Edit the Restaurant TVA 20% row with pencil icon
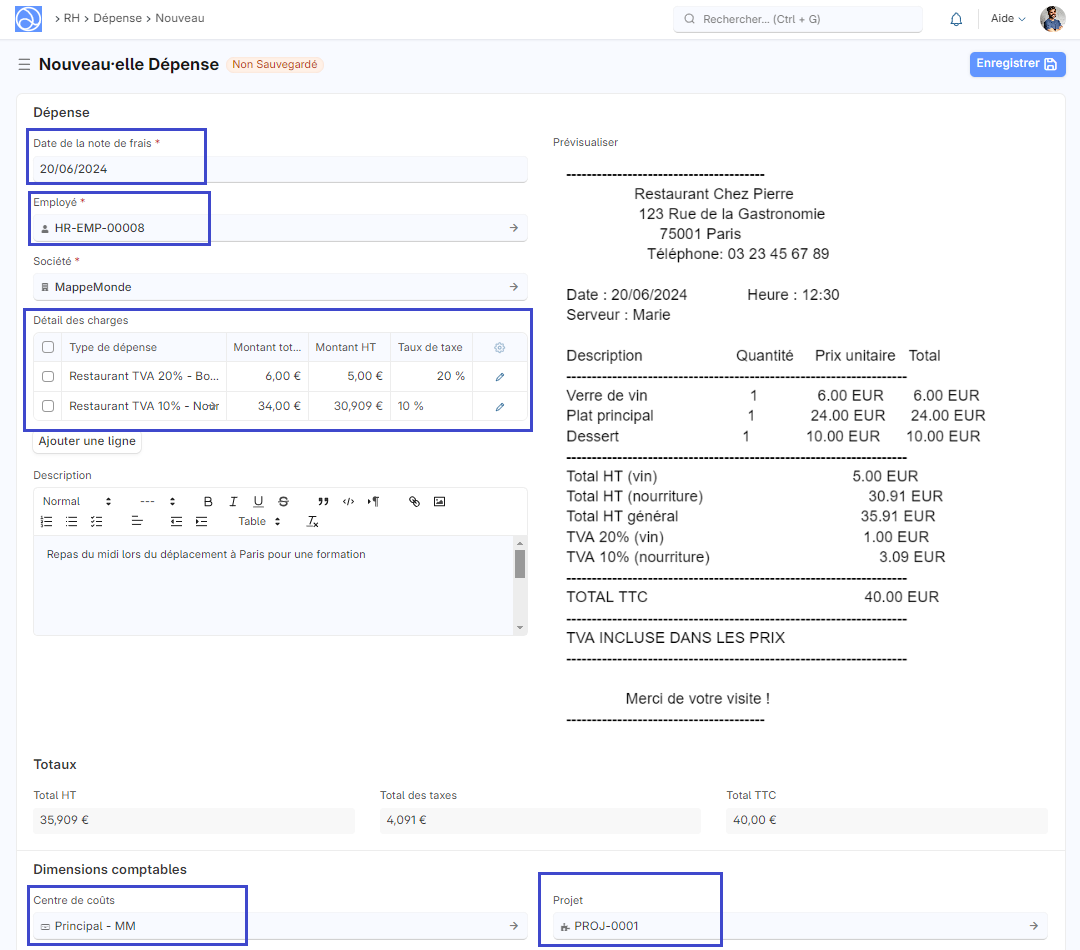The height and width of the screenshot is (950, 1080). point(500,376)
